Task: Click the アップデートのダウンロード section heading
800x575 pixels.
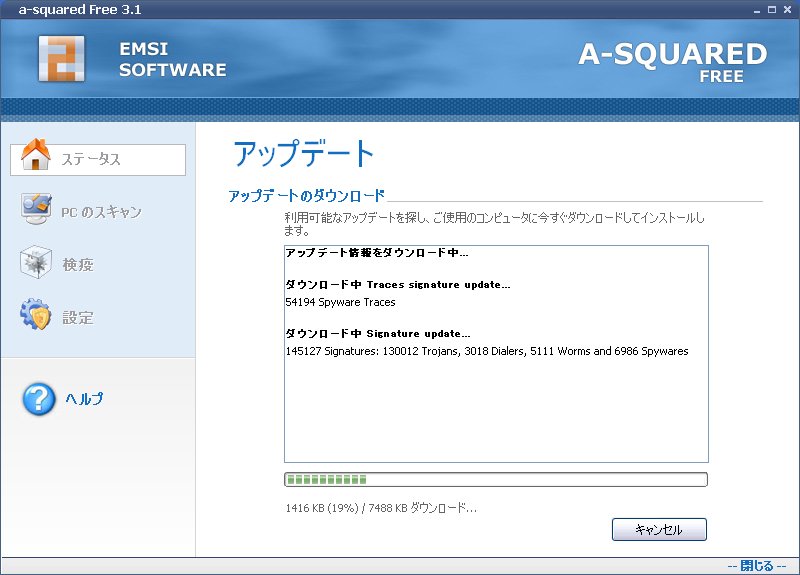Action: 306,195
